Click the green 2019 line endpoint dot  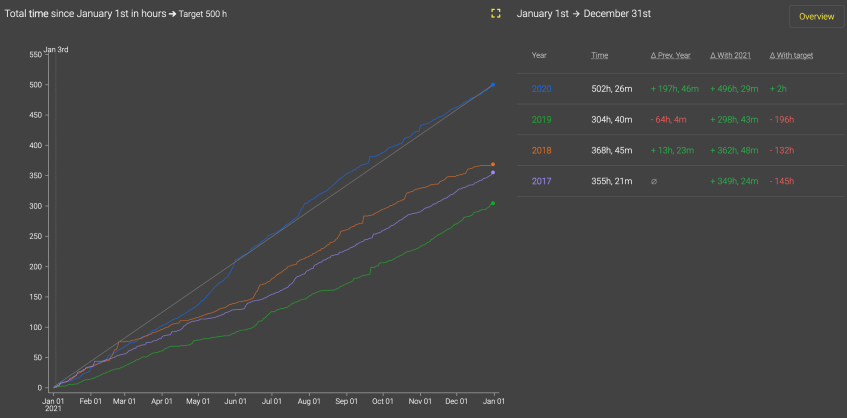(493, 204)
